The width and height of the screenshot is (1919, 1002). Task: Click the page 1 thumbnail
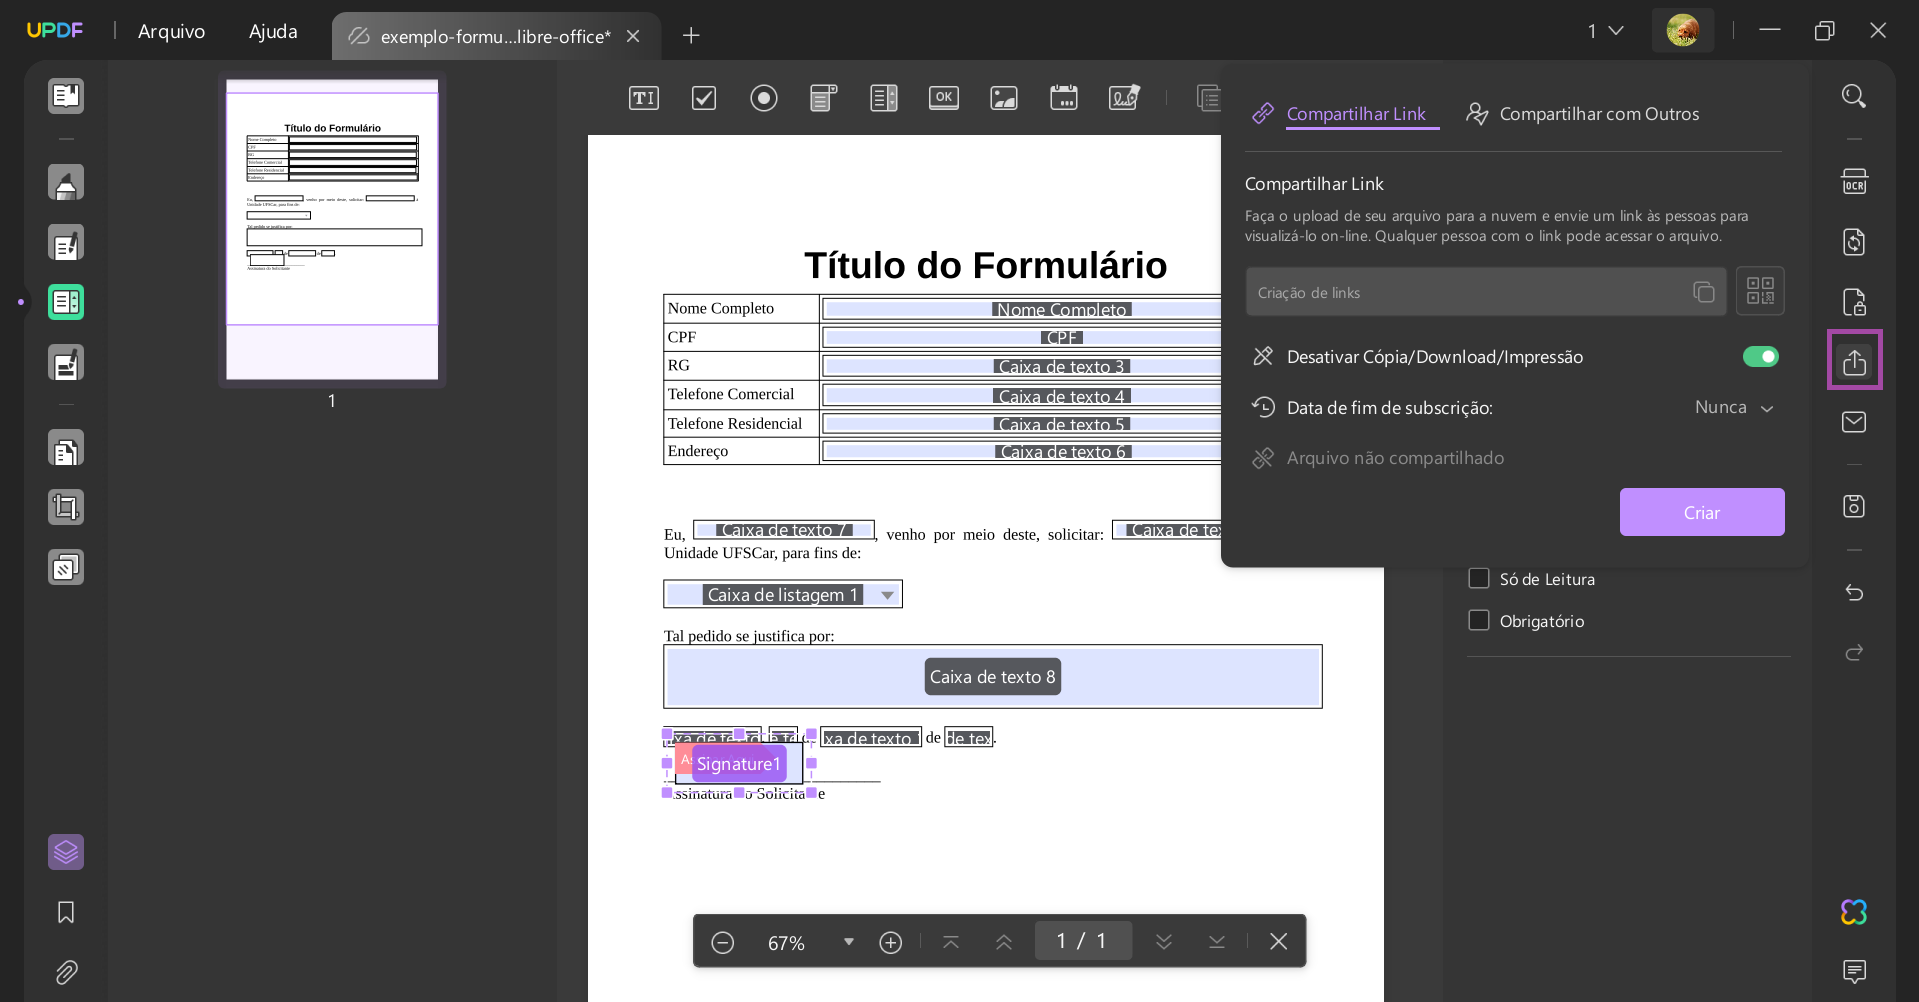pos(331,229)
